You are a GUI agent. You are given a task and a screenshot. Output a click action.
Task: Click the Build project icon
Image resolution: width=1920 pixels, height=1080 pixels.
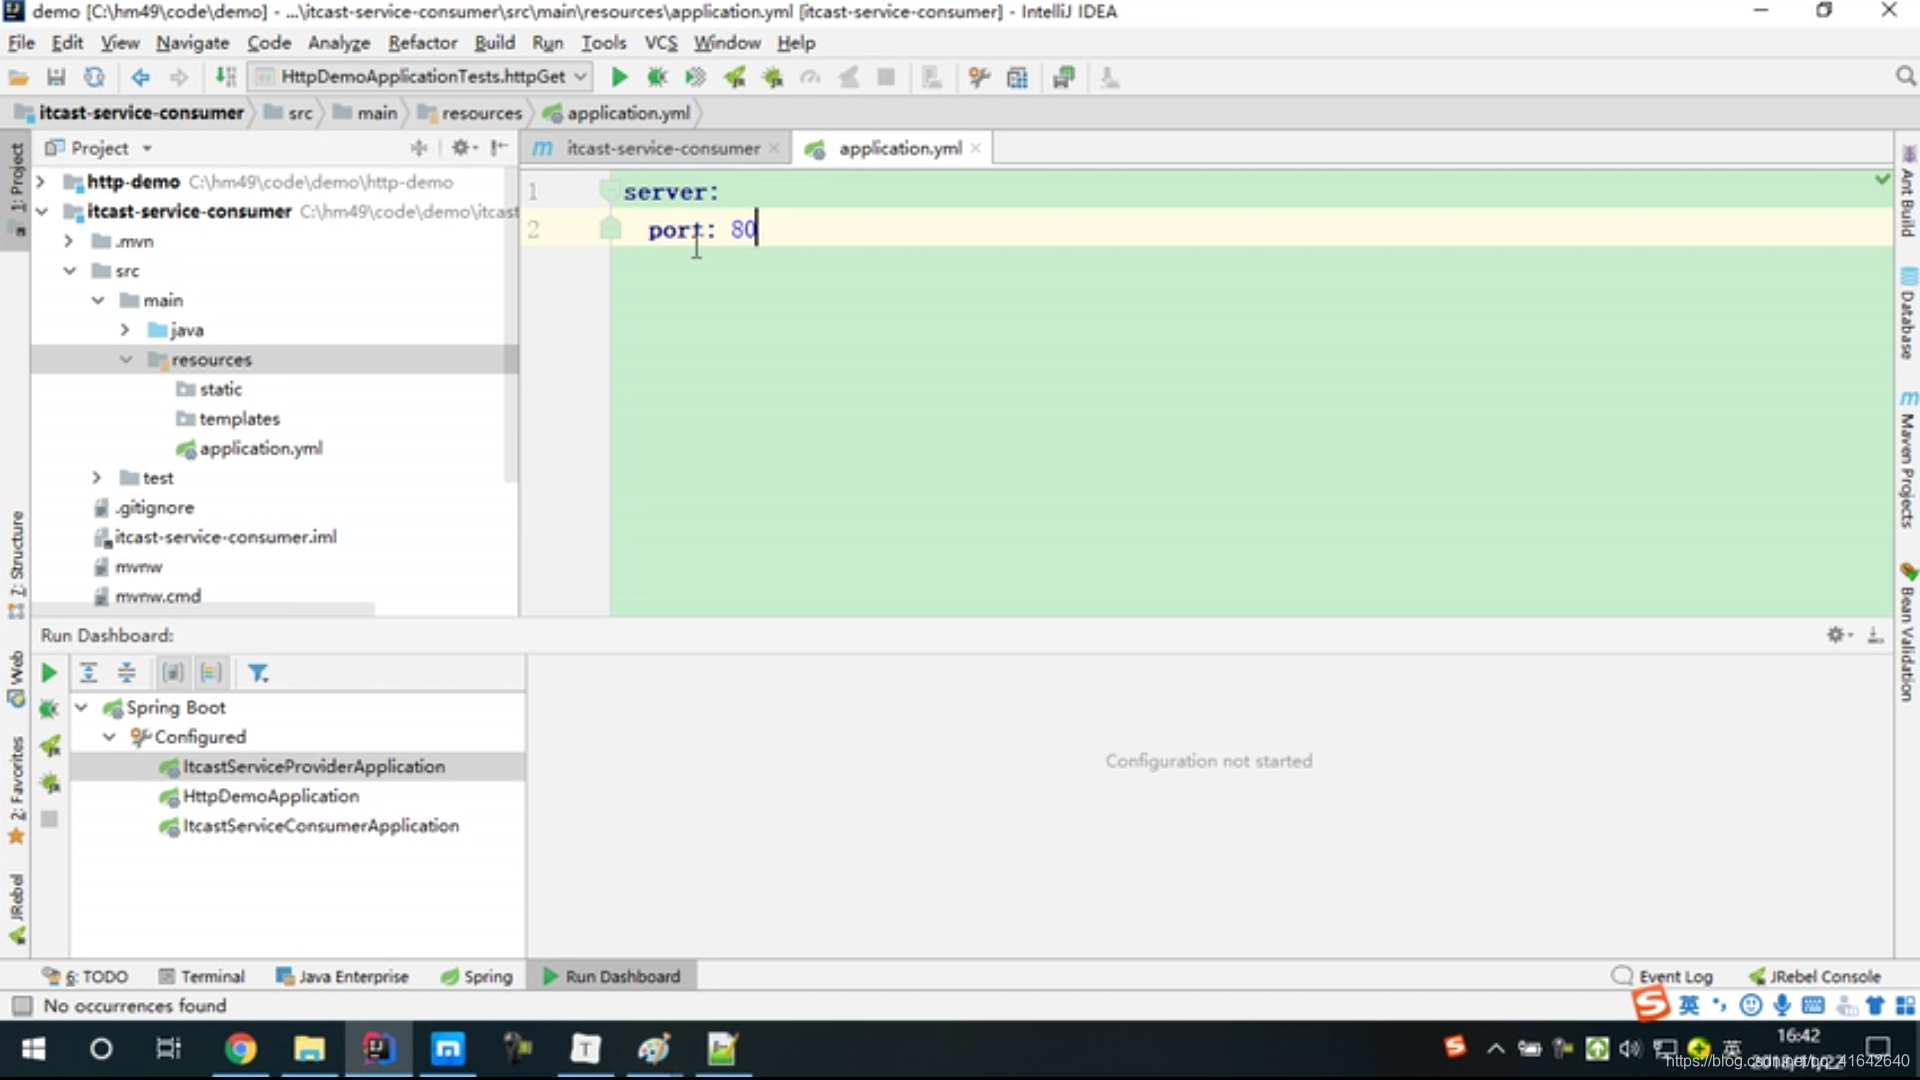(x=226, y=77)
